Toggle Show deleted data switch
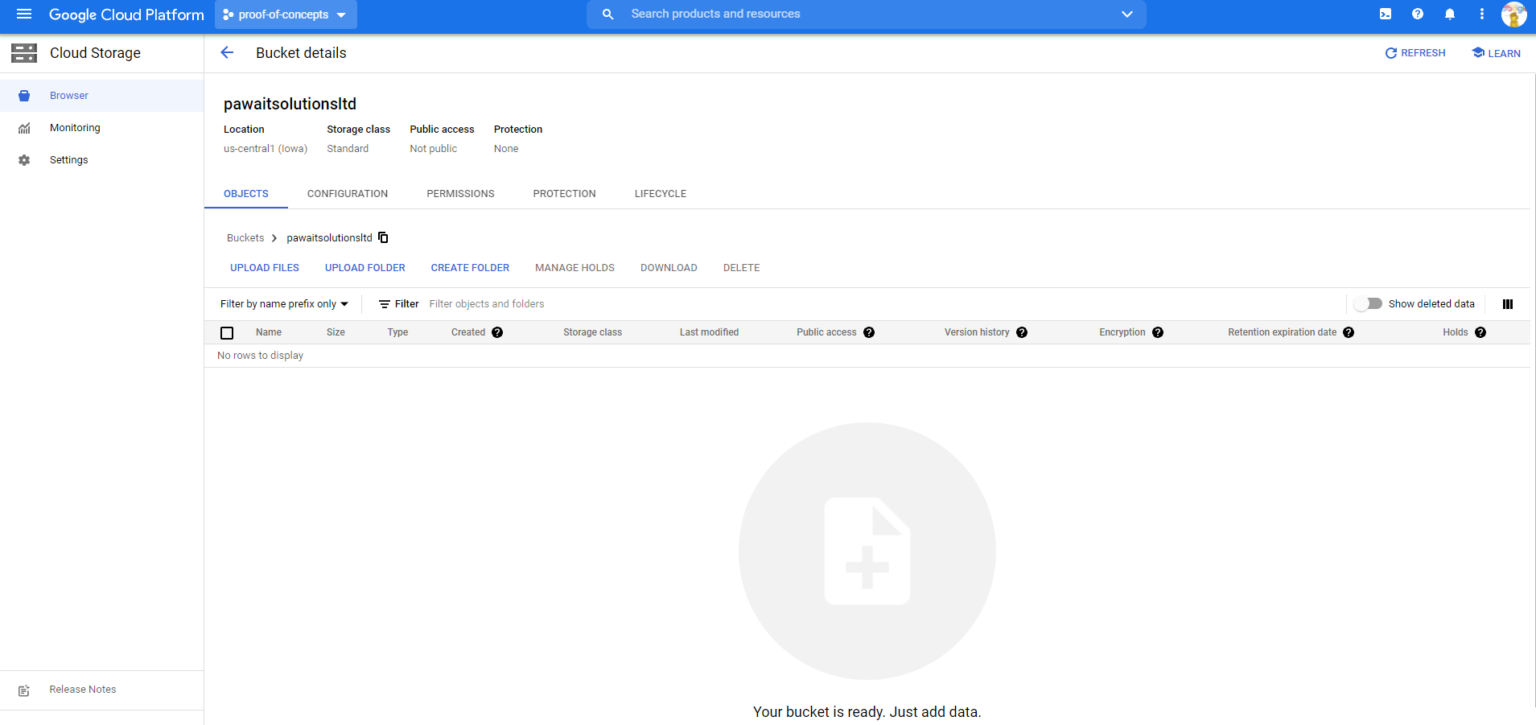This screenshot has height=725, width=1536. (x=1368, y=304)
